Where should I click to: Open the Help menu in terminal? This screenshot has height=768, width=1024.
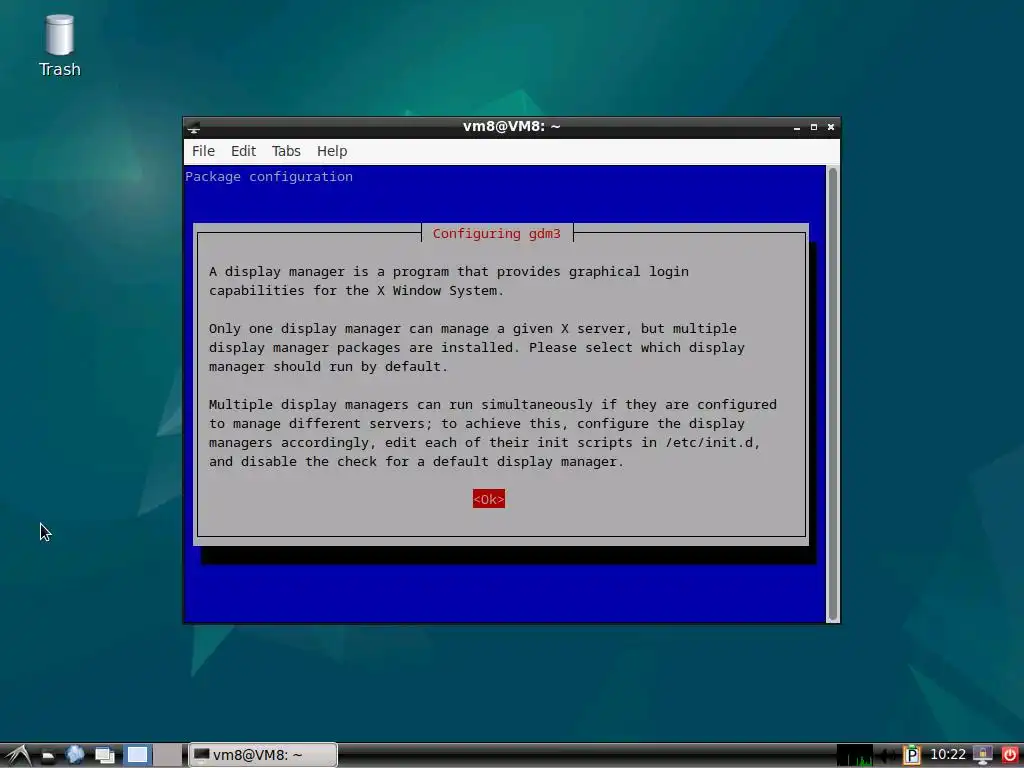(x=332, y=151)
